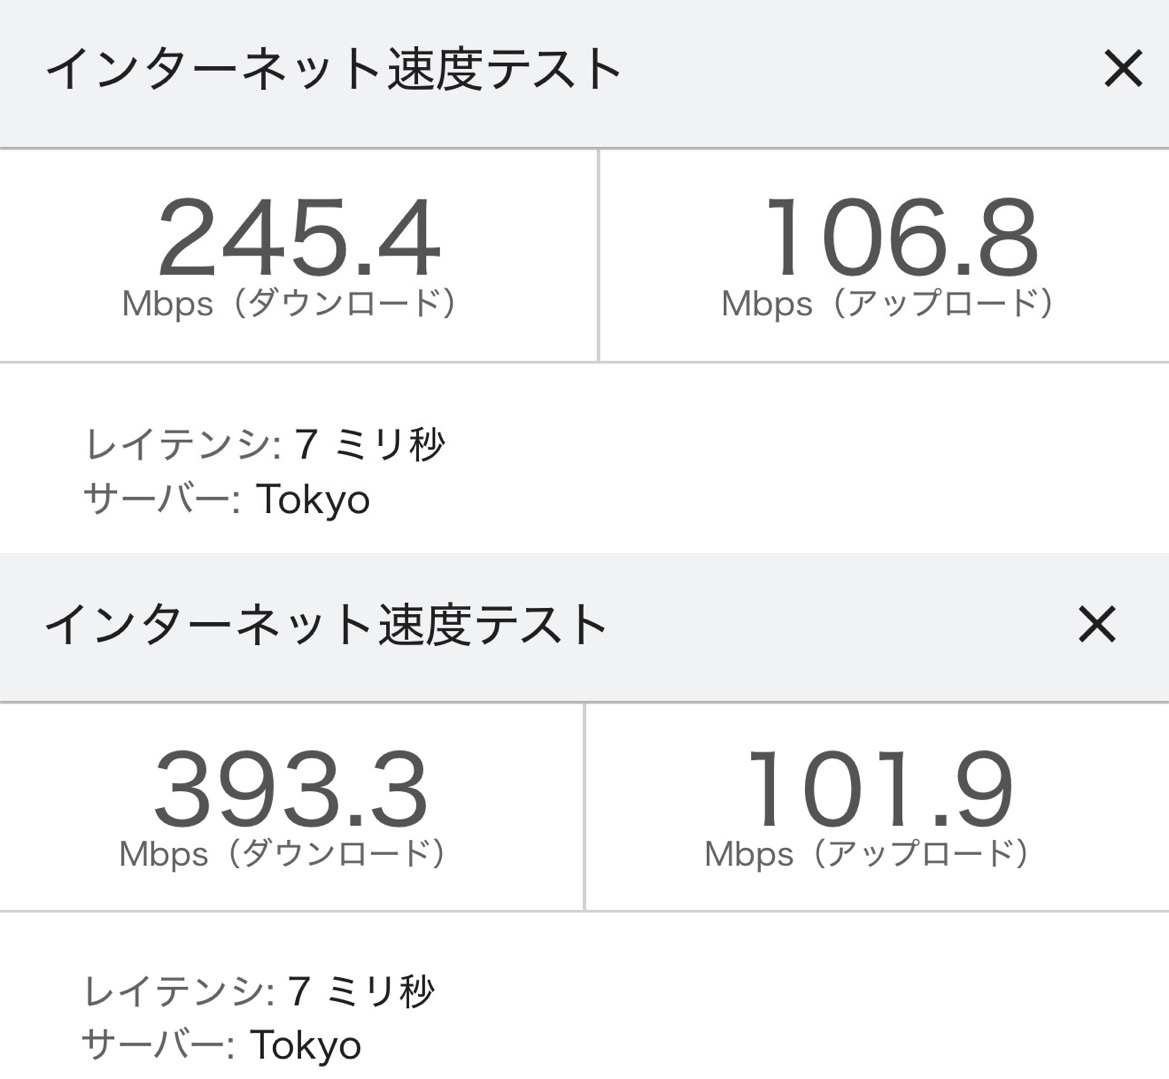1169x1079 pixels.
Task: Click the 106.8 upload speed value
Action: [x=901, y=238]
